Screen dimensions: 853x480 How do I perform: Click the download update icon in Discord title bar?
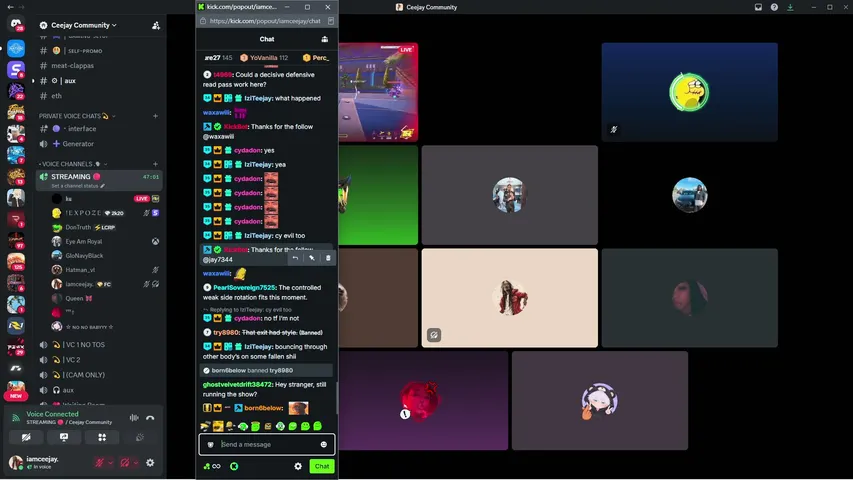pos(790,7)
